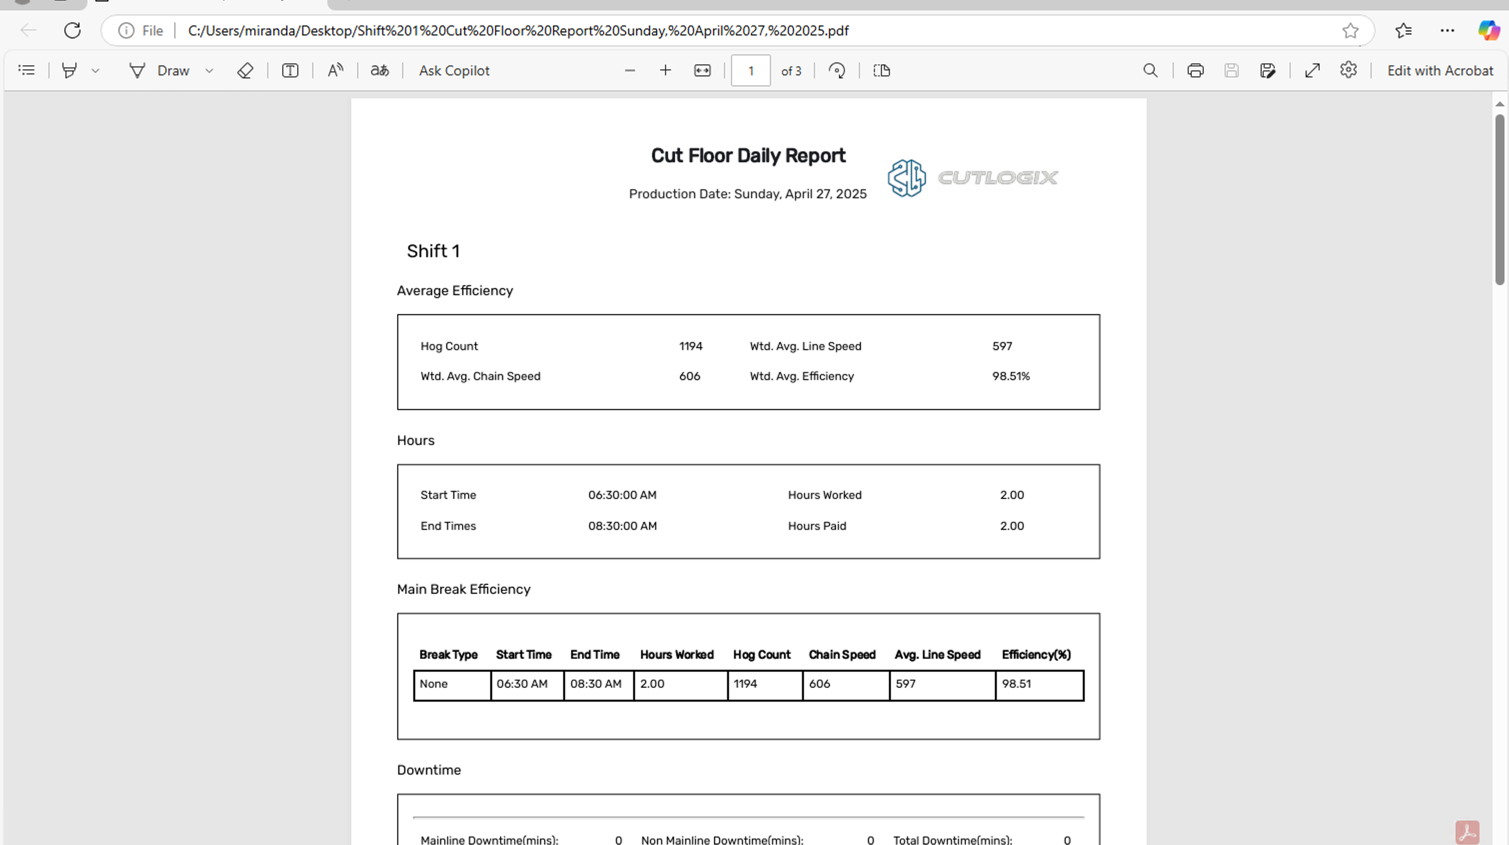Click Edit with Acrobat
This screenshot has height=845, width=1509.
point(1439,71)
